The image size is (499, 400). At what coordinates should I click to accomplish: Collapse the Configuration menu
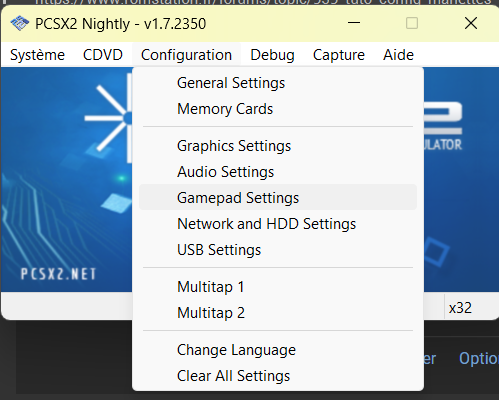pyautogui.click(x=186, y=55)
